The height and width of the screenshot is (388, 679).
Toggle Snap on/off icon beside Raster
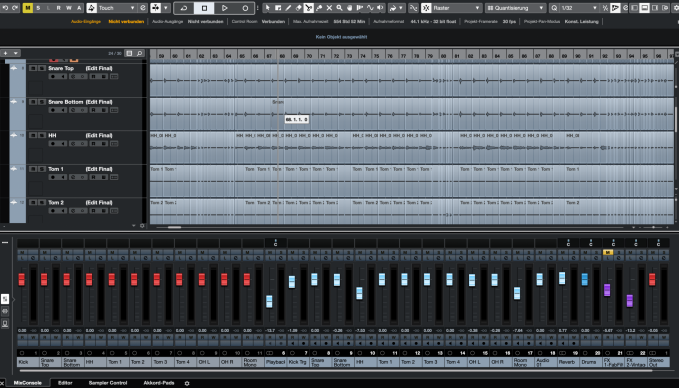[x=426, y=8]
